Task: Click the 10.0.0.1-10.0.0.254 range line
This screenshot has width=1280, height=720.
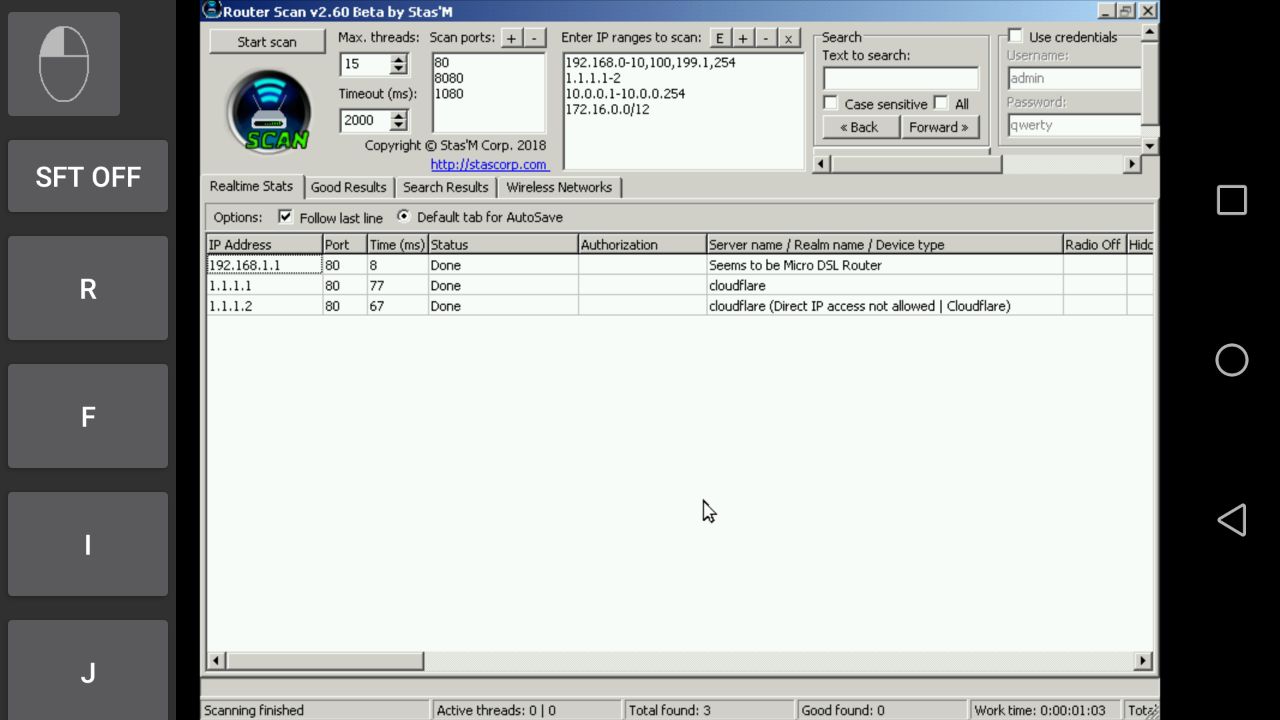Action: [625, 94]
